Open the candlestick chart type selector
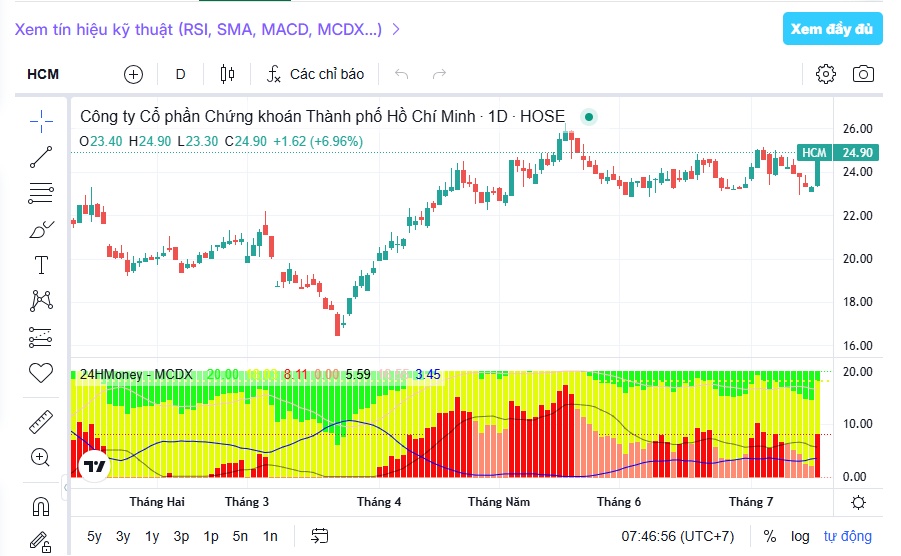The height and width of the screenshot is (556, 901). pos(228,74)
